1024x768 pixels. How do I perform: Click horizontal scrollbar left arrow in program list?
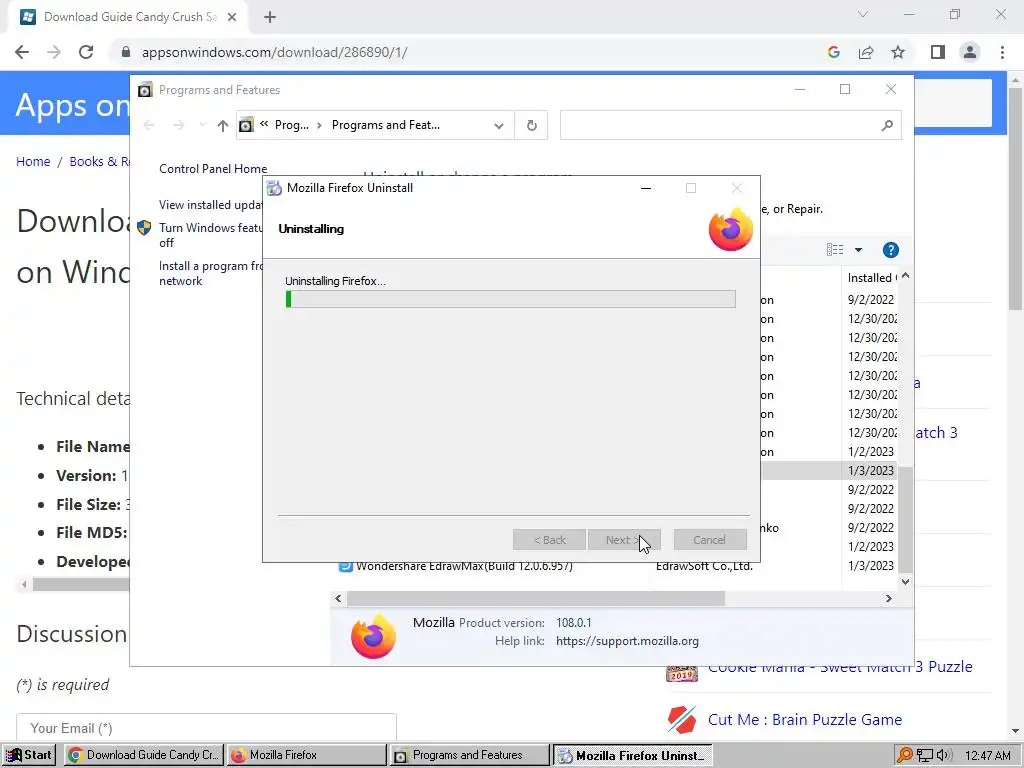(x=338, y=598)
